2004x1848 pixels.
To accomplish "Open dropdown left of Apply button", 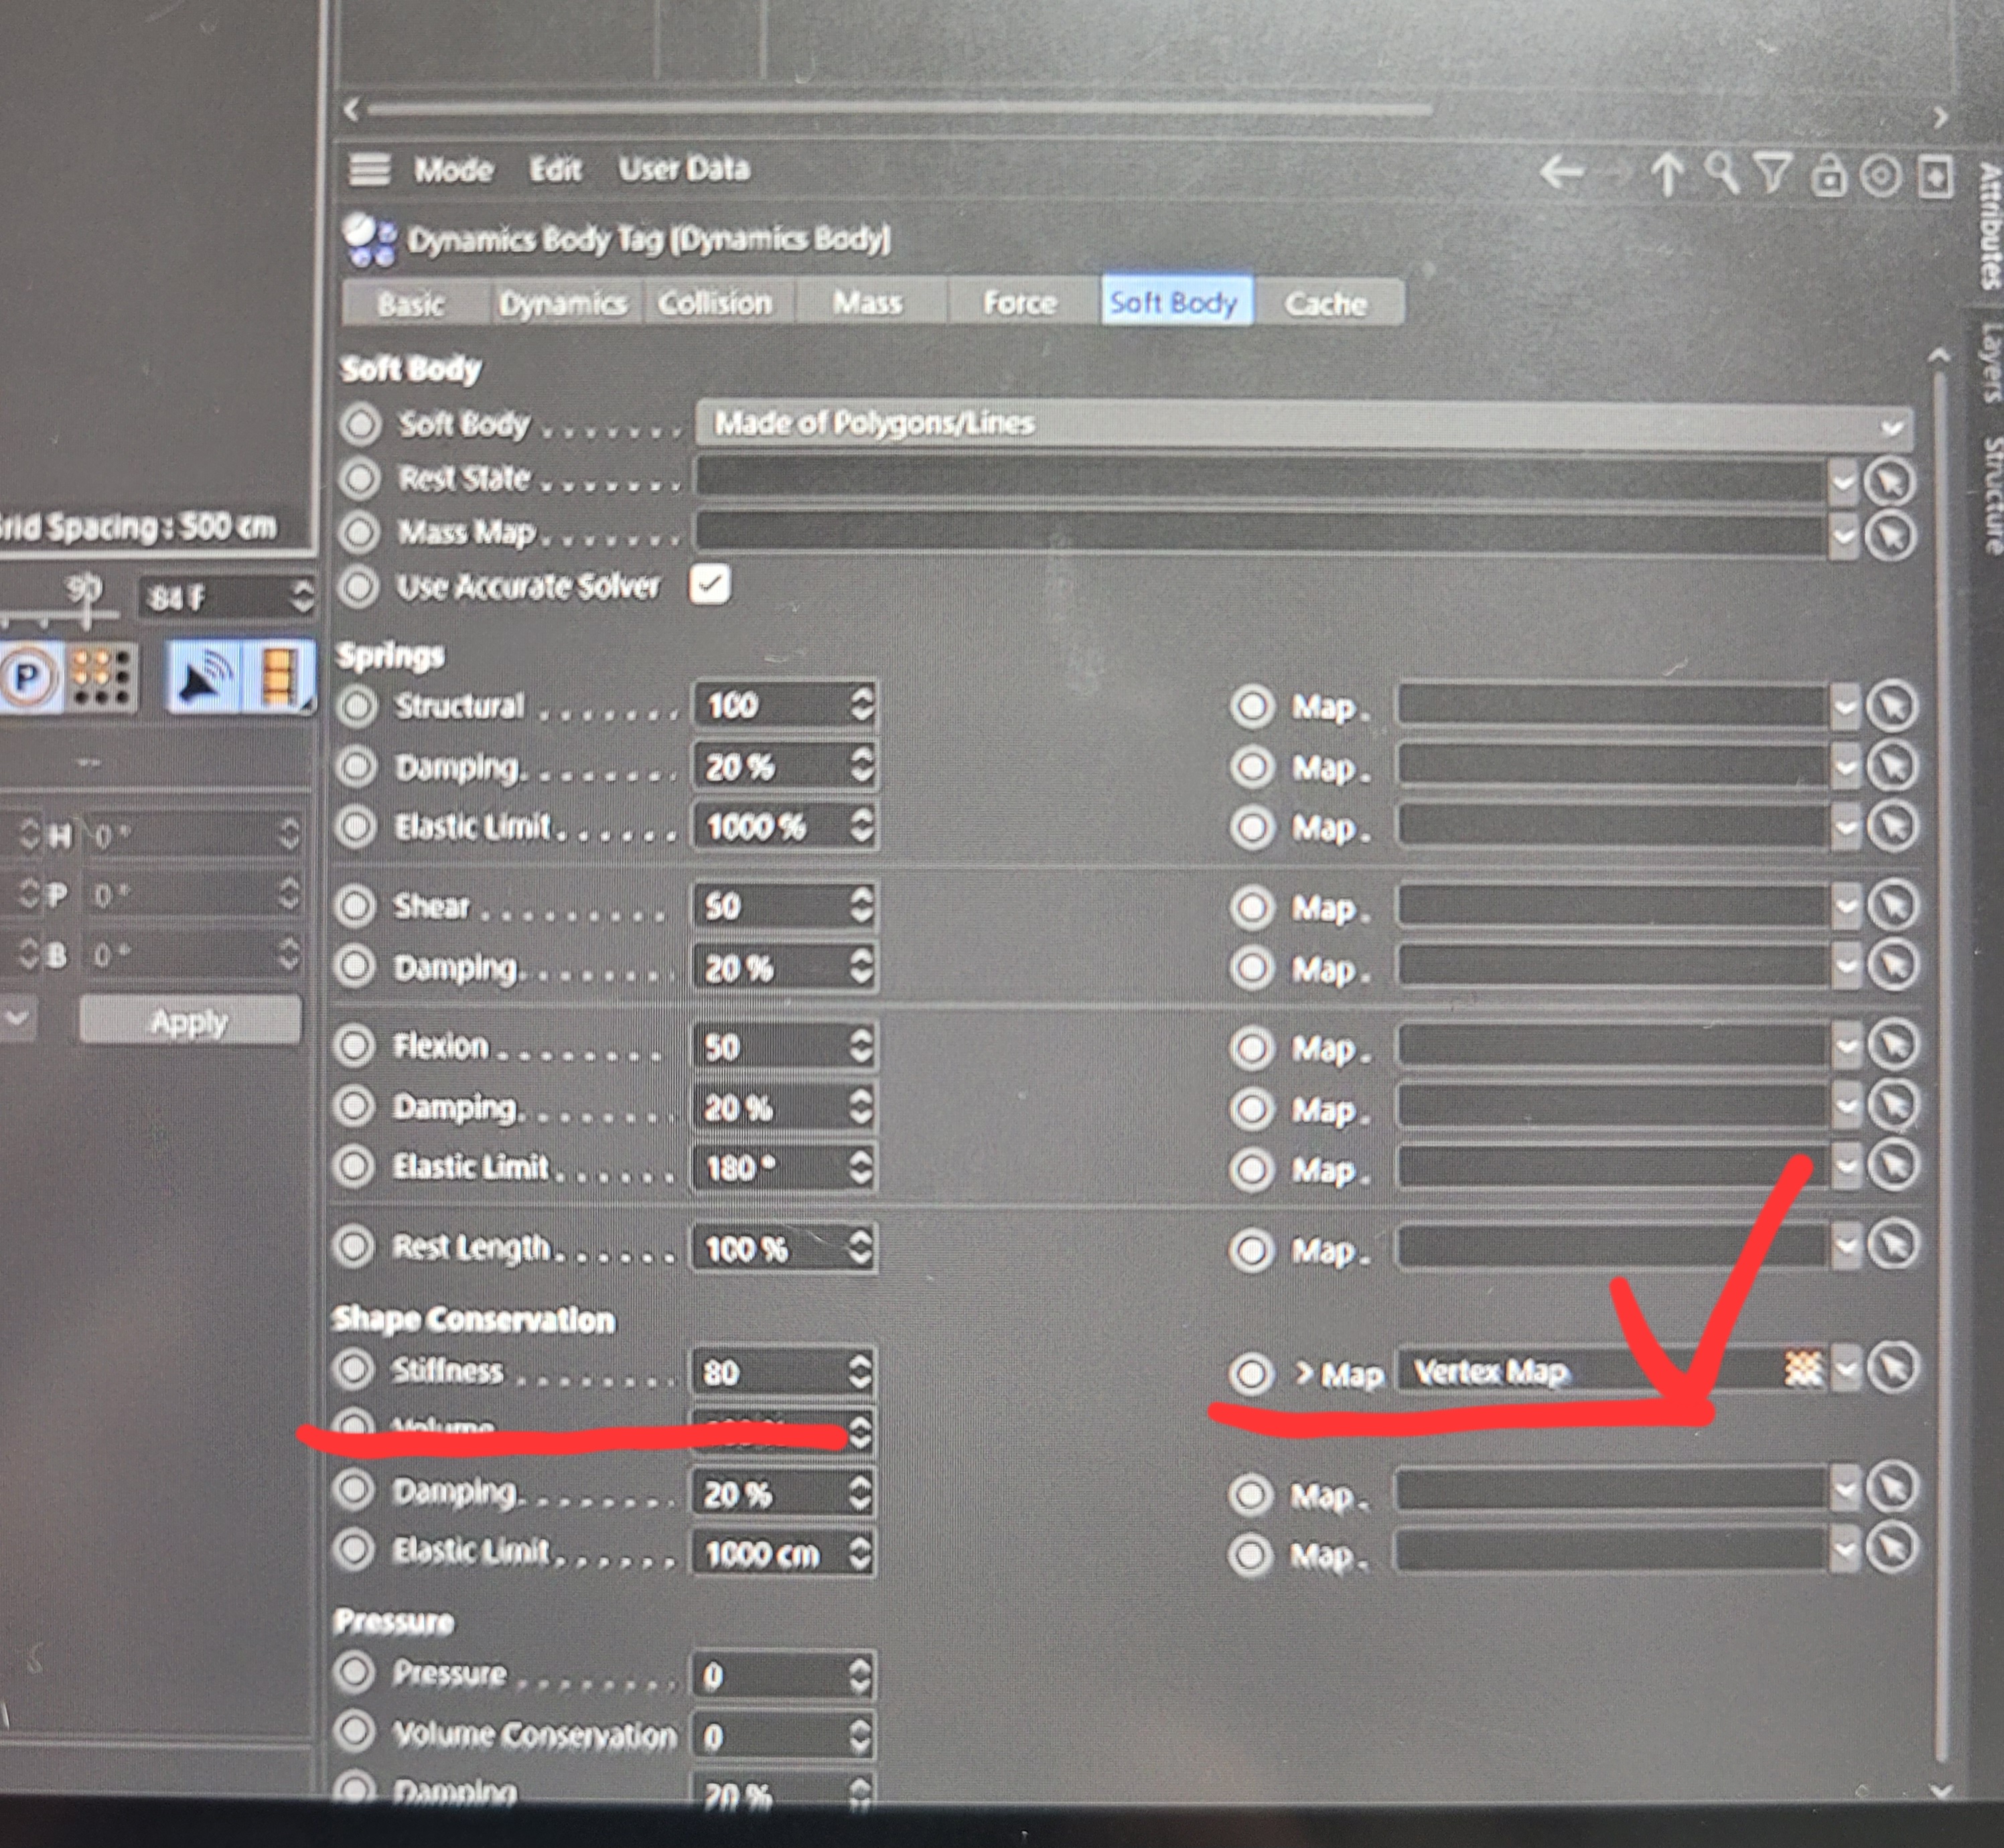I will point(17,1020).
